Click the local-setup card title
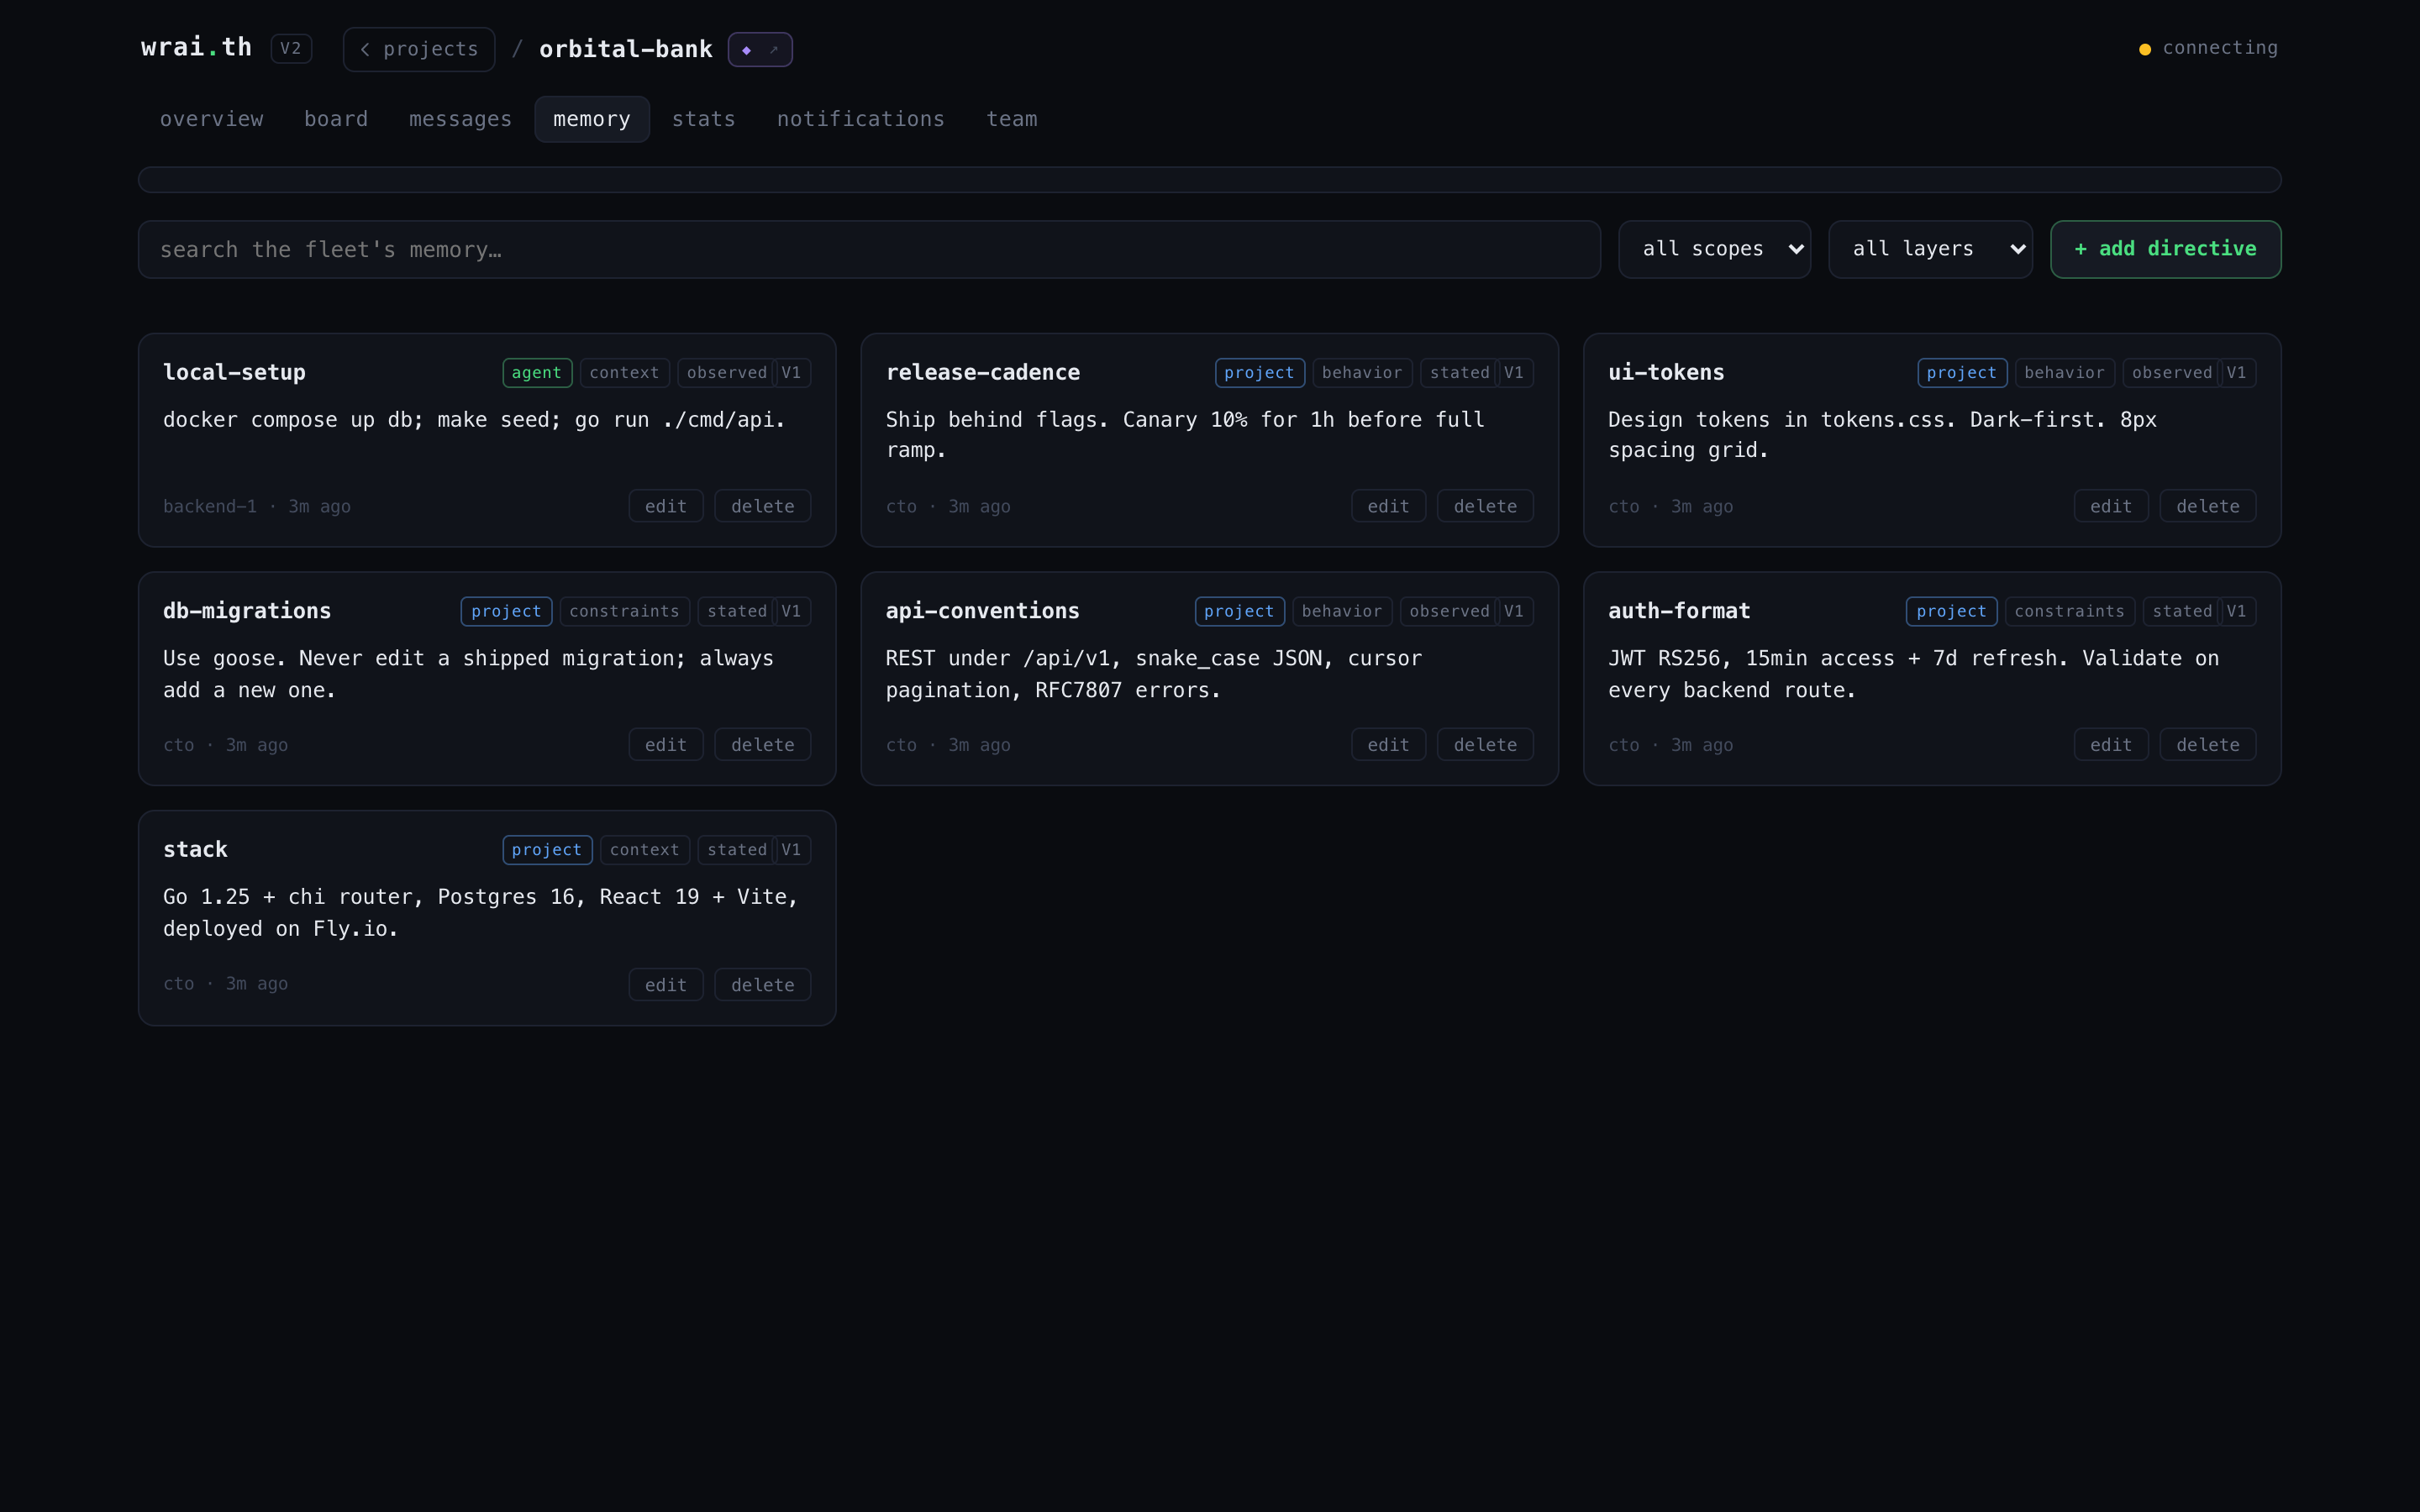Image resolution: width=2420 pixels, height=1512 pixels. point(234,372)
